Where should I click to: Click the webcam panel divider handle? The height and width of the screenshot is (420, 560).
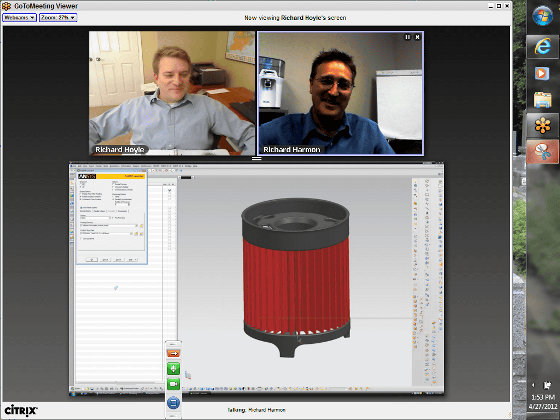click(x=256, y=158)
